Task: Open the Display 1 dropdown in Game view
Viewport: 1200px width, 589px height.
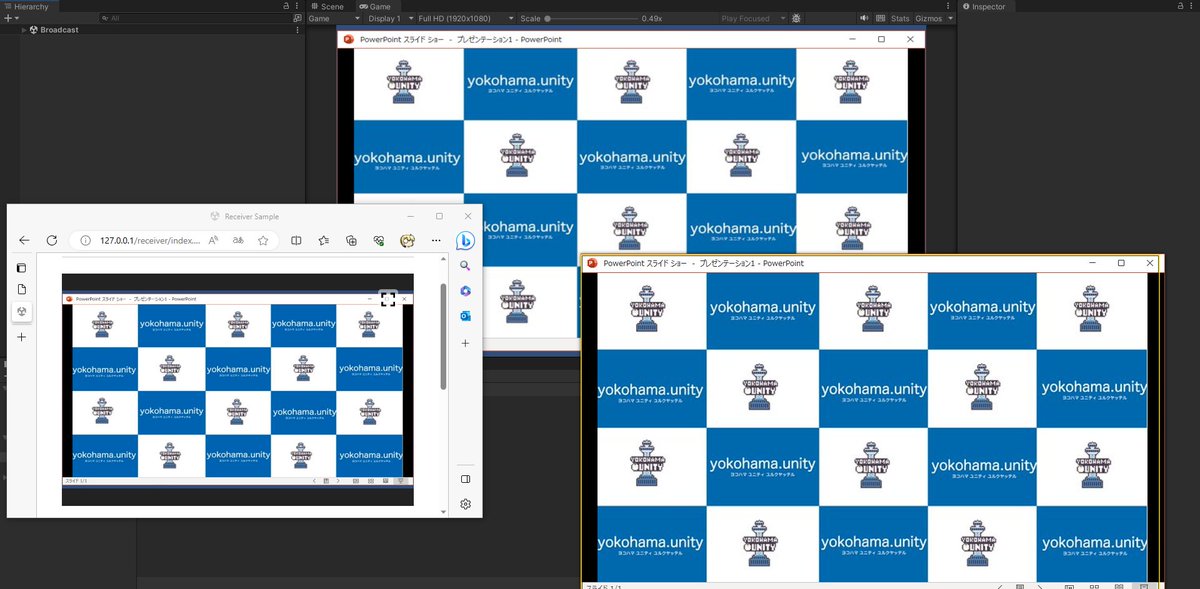Action: [385, 17]
